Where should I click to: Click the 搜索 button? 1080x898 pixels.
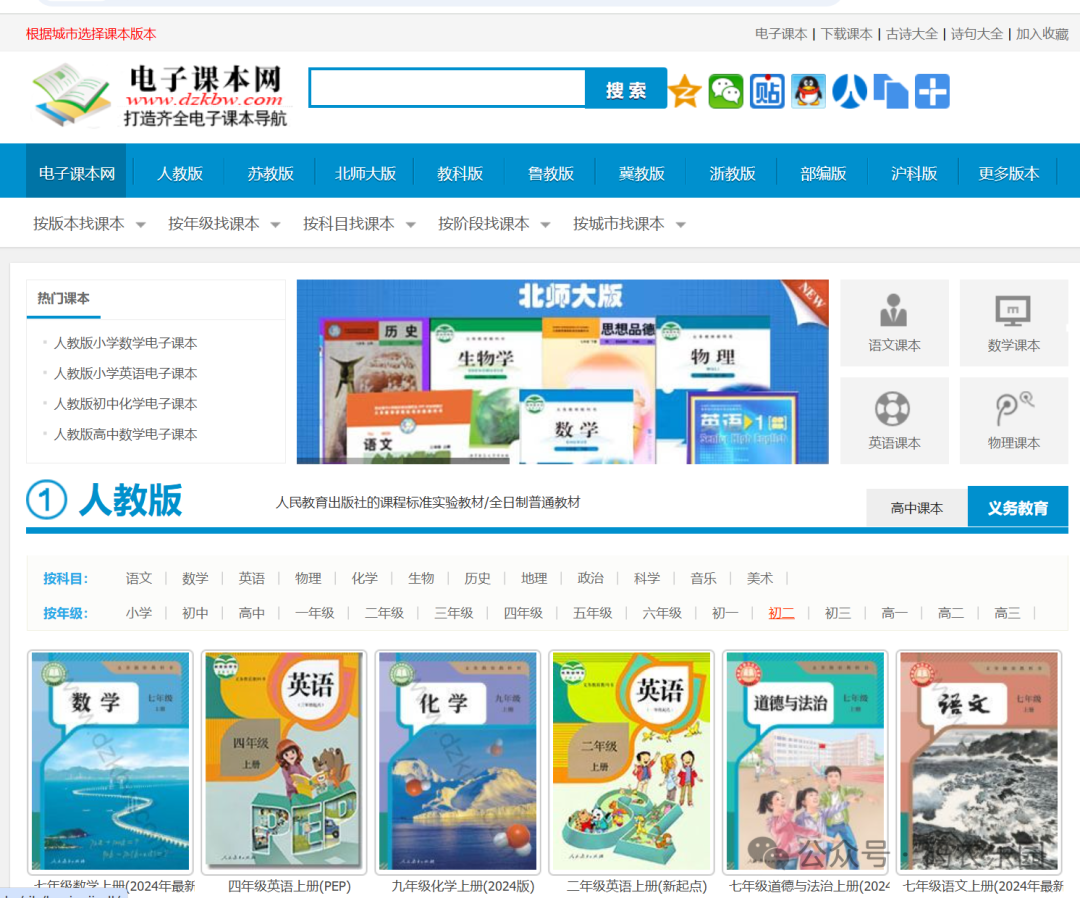click(x=626, y=88)
